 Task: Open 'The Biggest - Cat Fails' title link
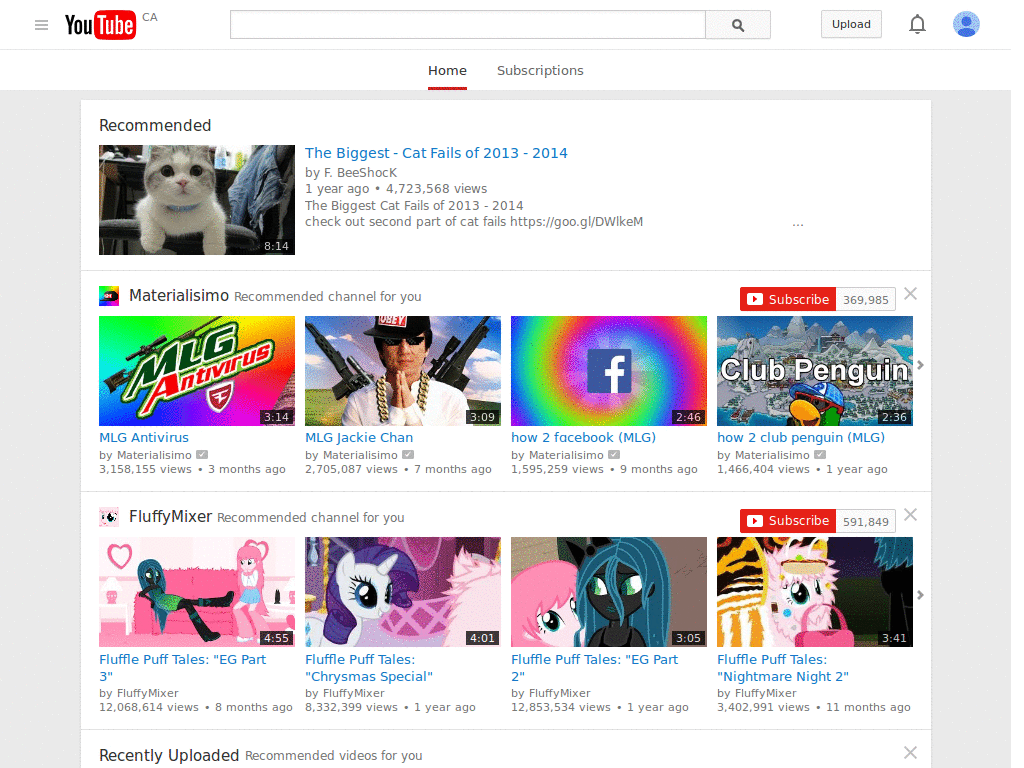coord(436,153)
